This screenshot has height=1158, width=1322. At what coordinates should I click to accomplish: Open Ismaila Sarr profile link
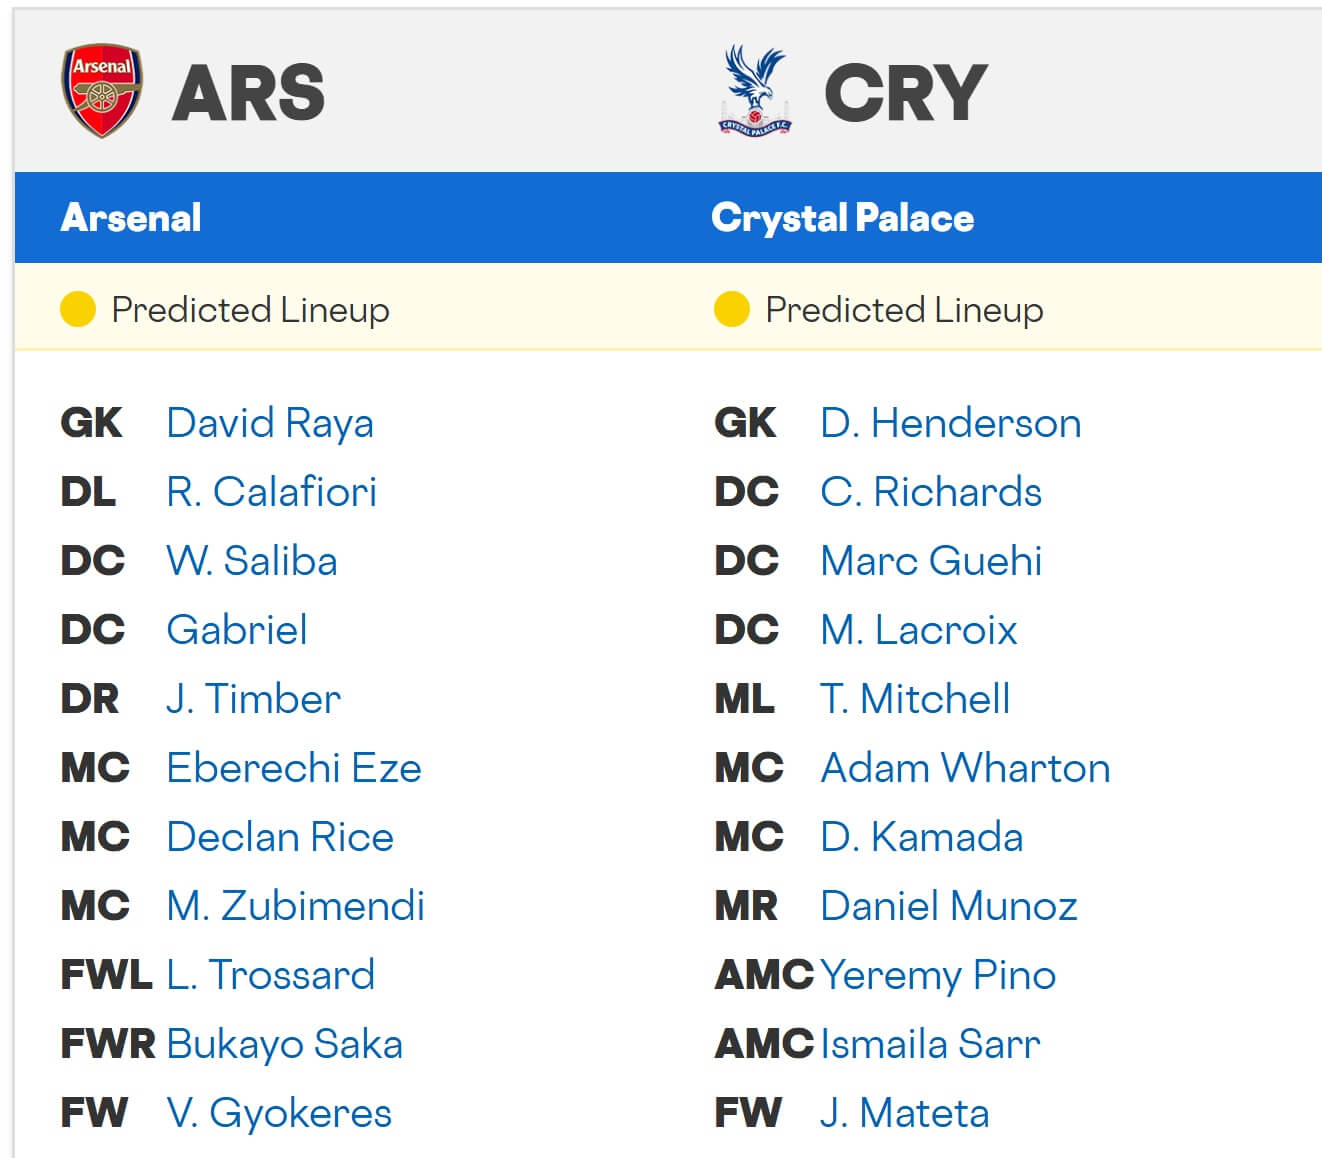coord(929,1044)
